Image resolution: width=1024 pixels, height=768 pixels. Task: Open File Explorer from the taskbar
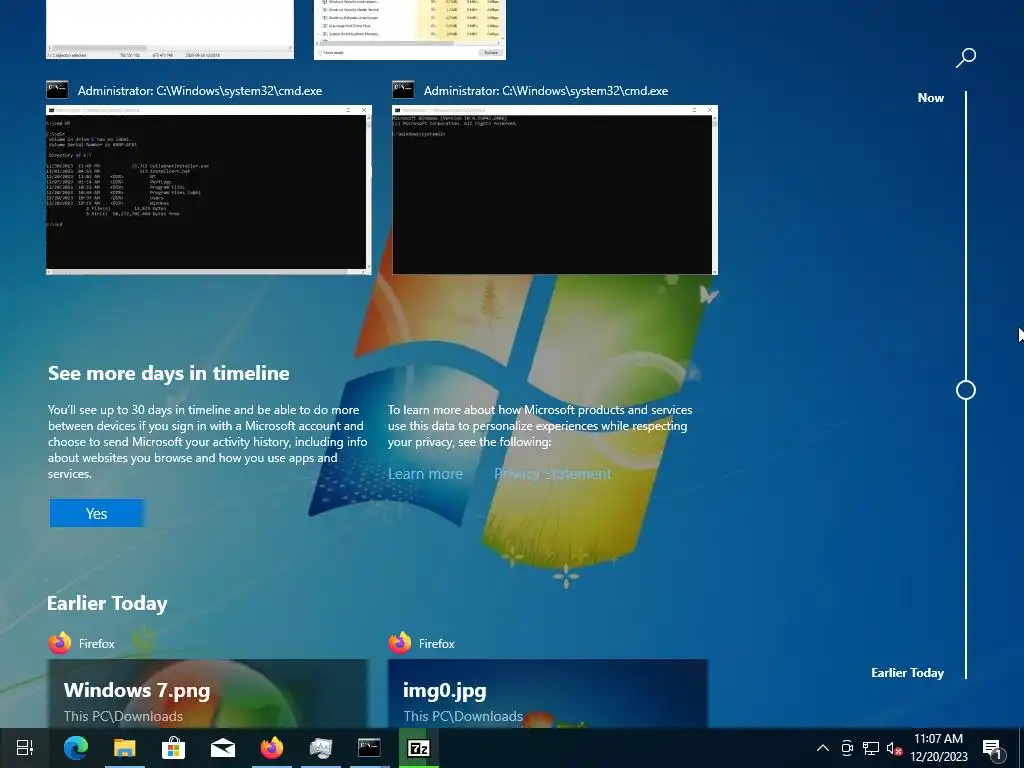tap(124, 748)
